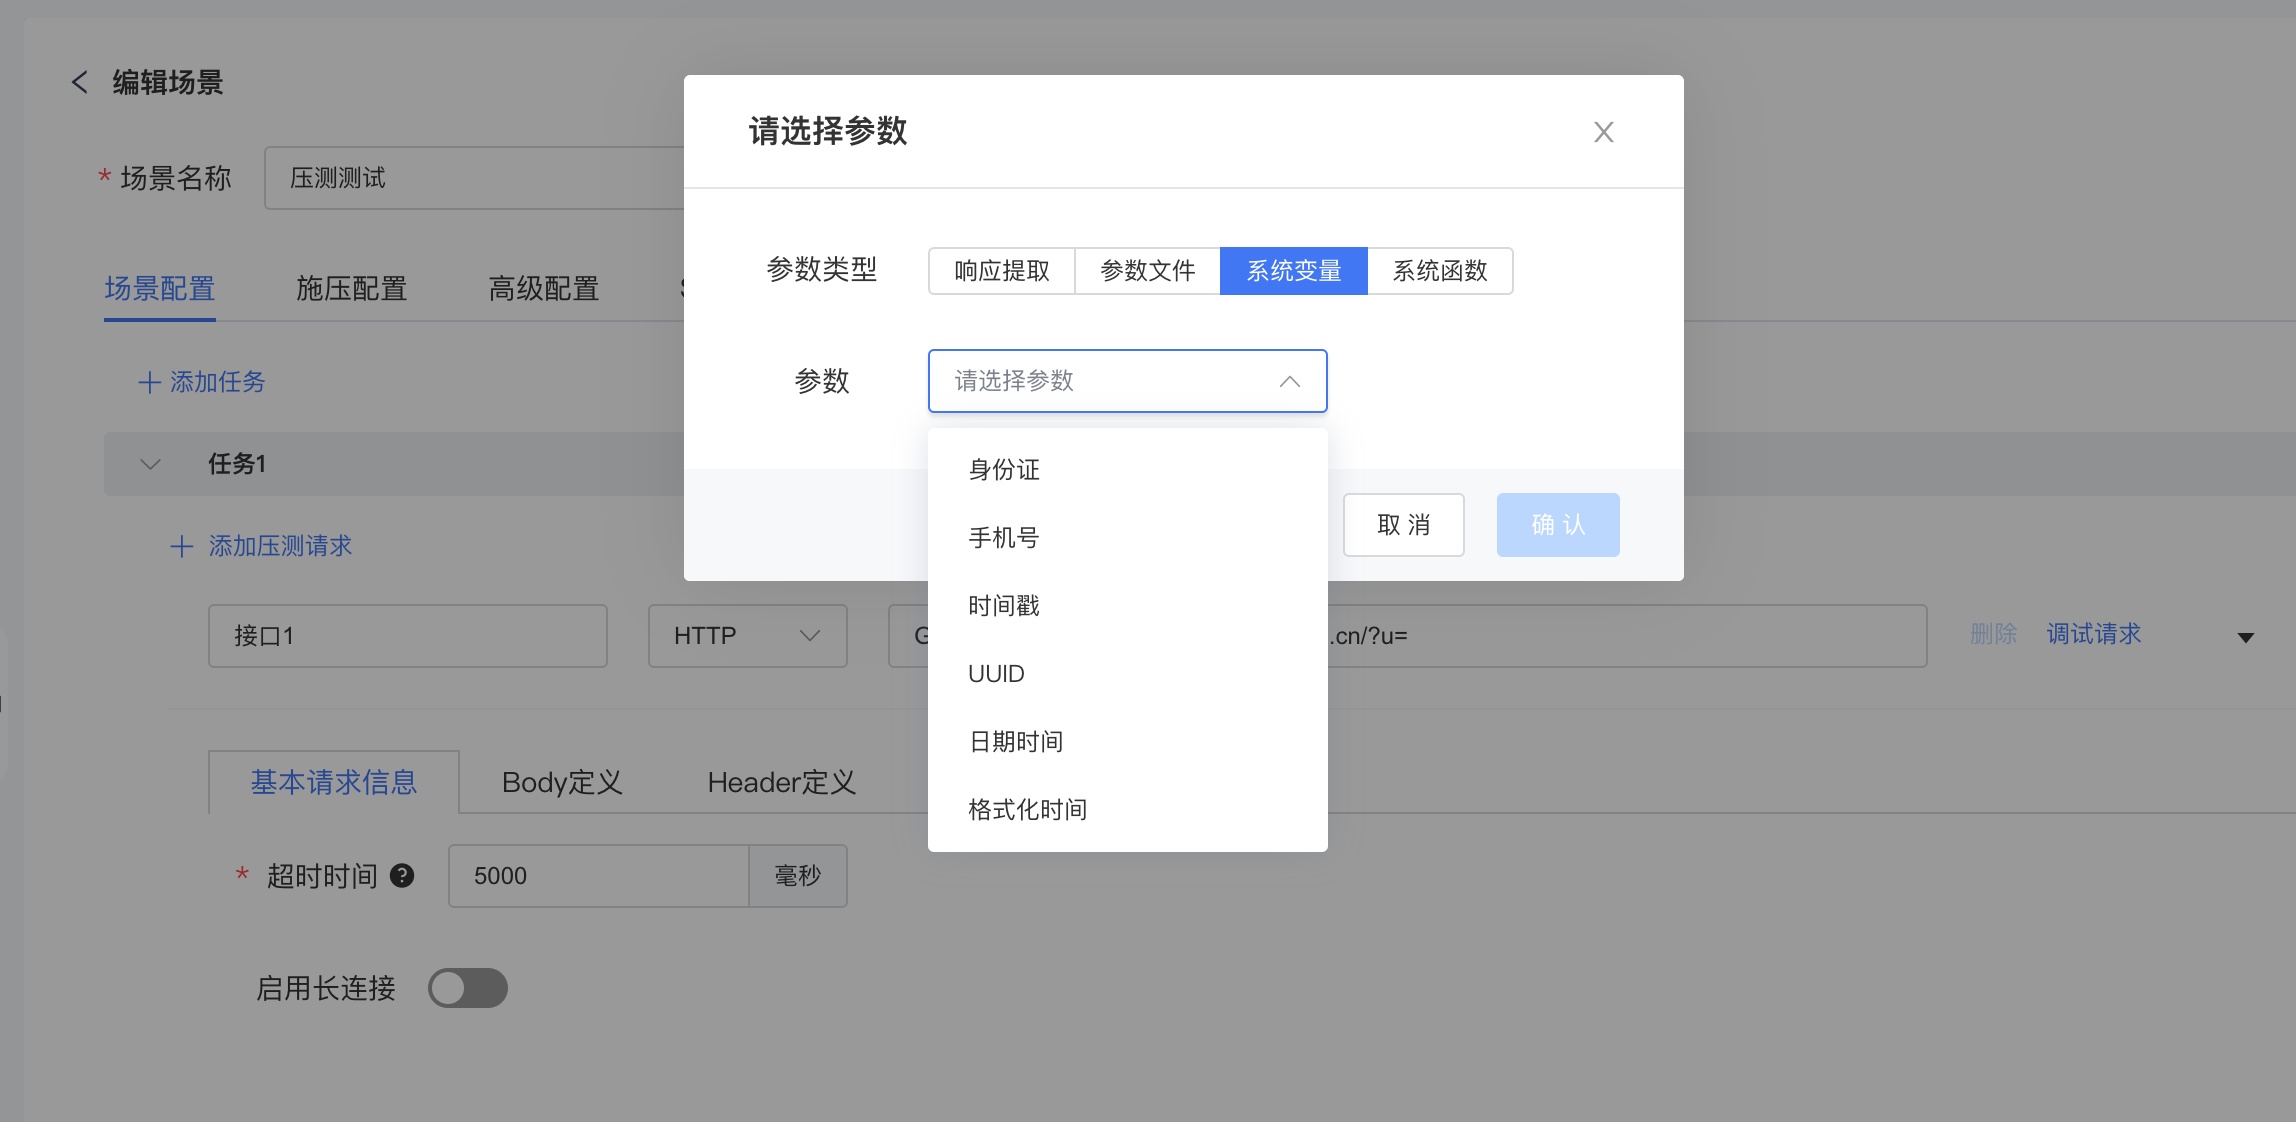Click the 调试请求 link
This screenshot has height=1122, width=2296.
pyautogui.click(x=2093, y=634)
